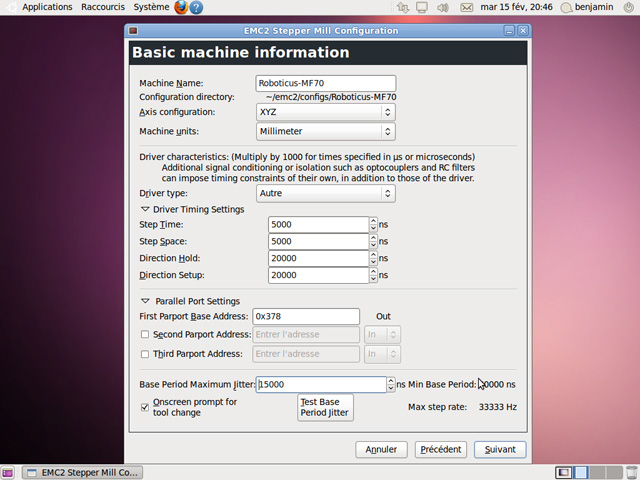
Task: Click the display monitor tray icon
Action: coord(422,7)
